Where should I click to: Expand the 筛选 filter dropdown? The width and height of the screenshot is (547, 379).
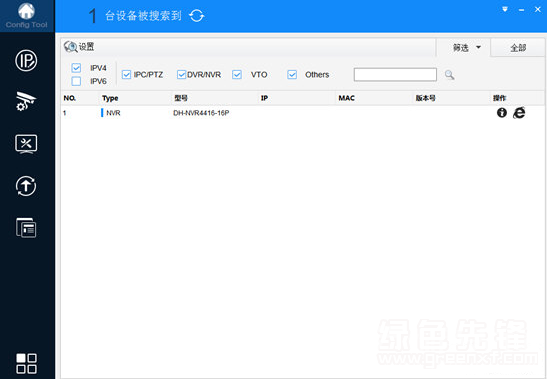click(467, 47)
